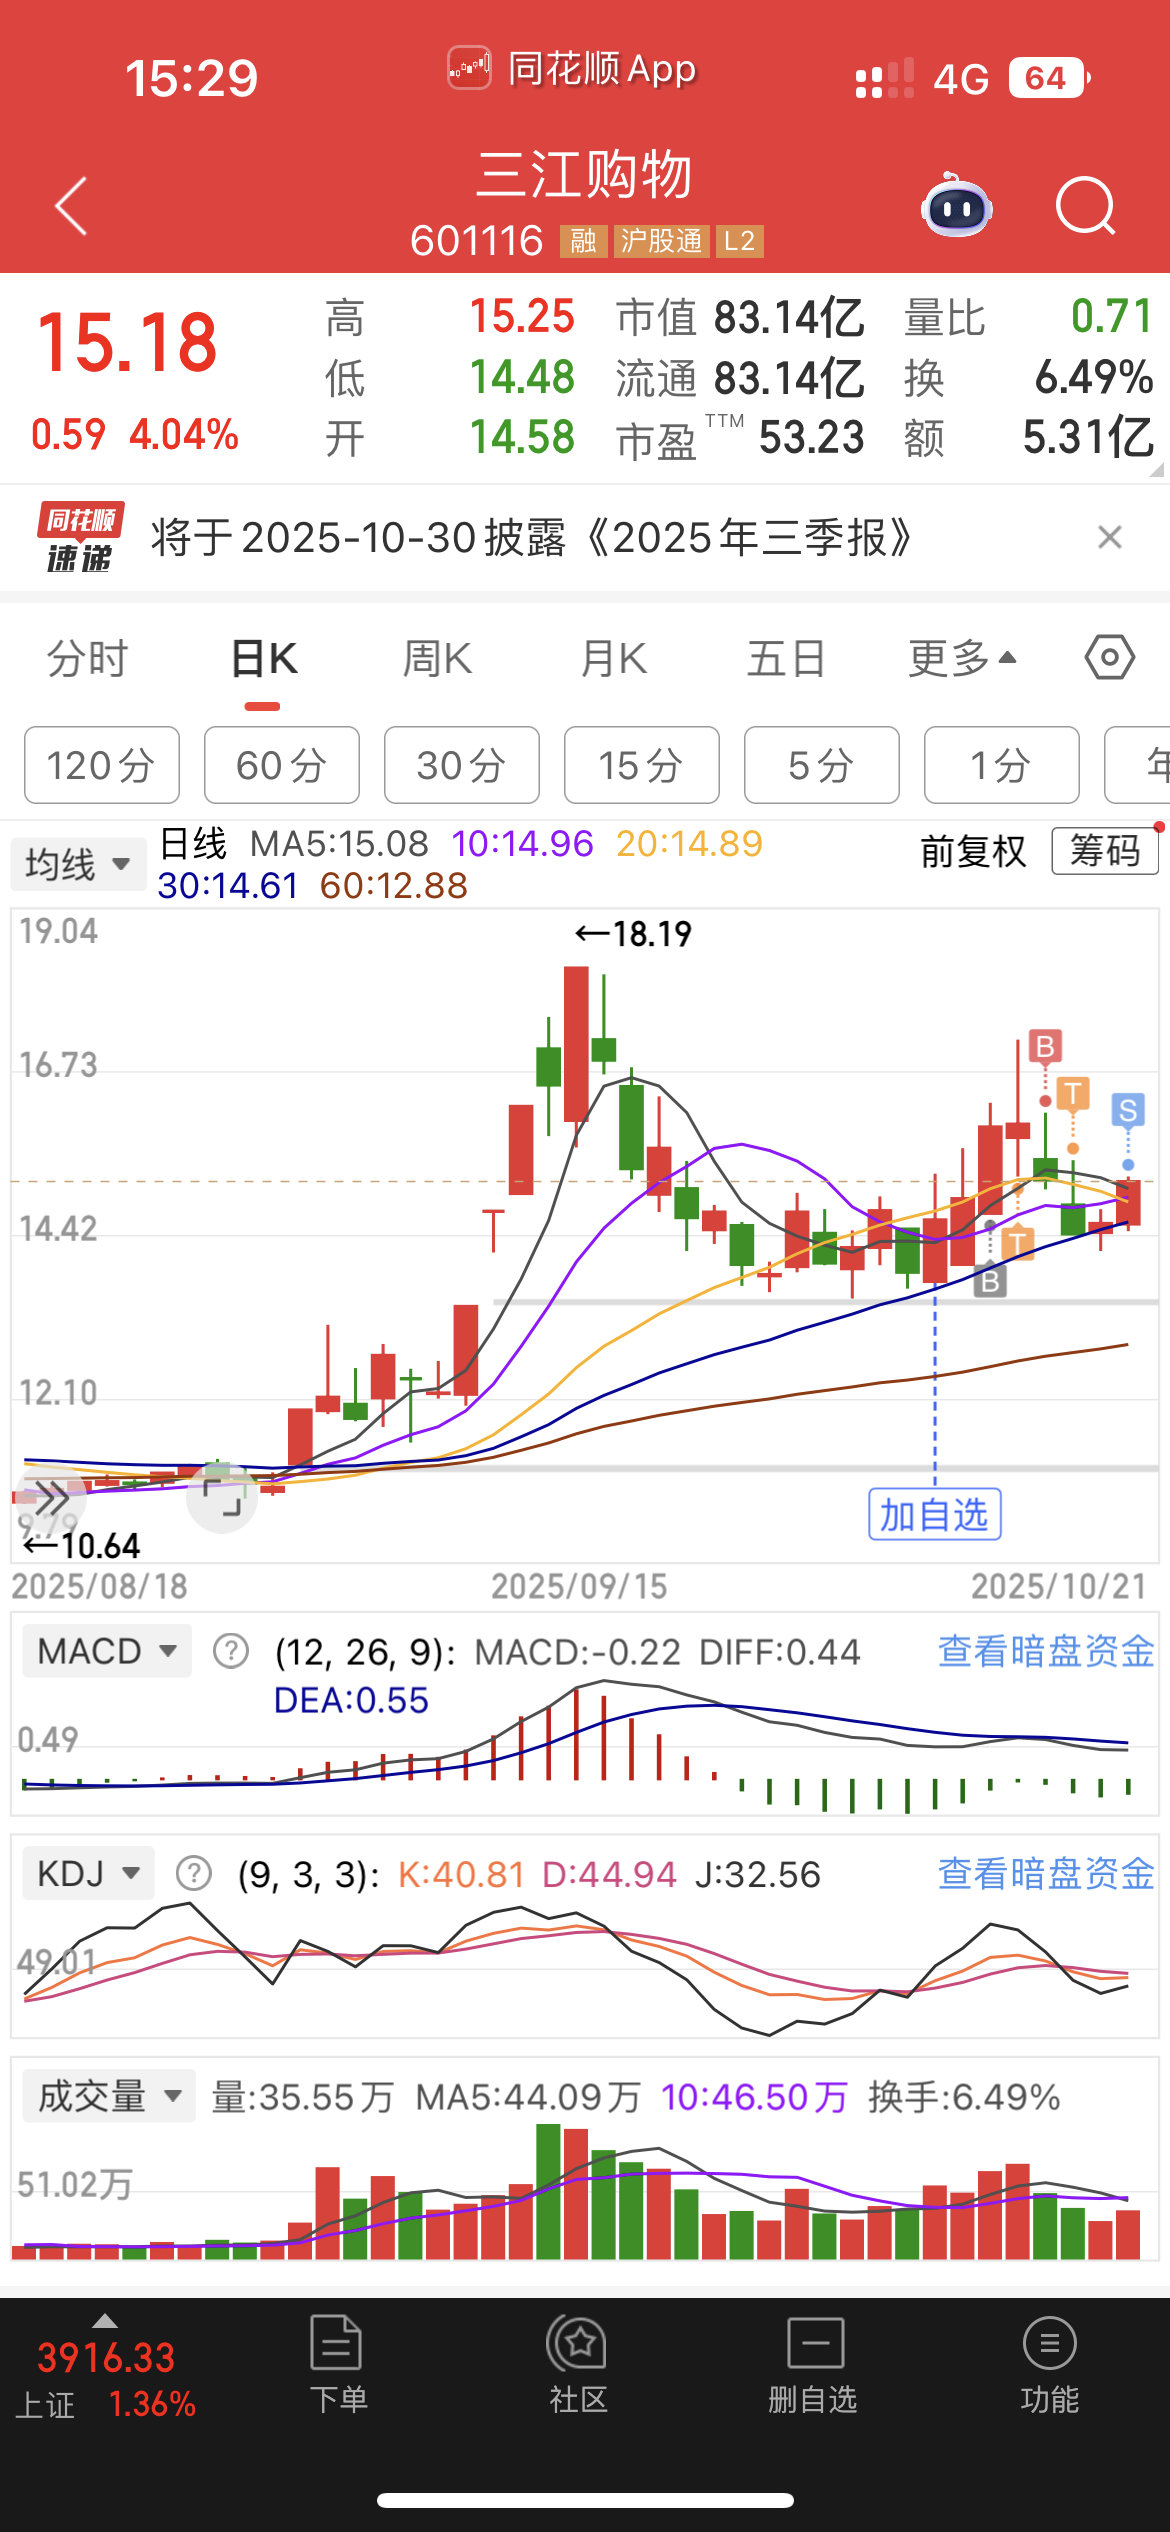Expand the index bar arrow above 3916.33
Screen dimensions: 1170x2532
click(x=105, y=2321)
